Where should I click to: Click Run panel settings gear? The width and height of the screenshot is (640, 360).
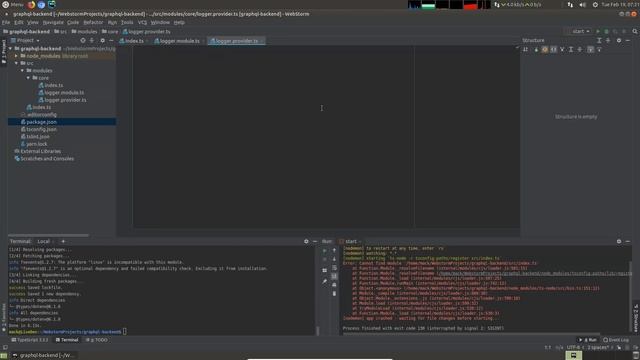pos(619,241)
